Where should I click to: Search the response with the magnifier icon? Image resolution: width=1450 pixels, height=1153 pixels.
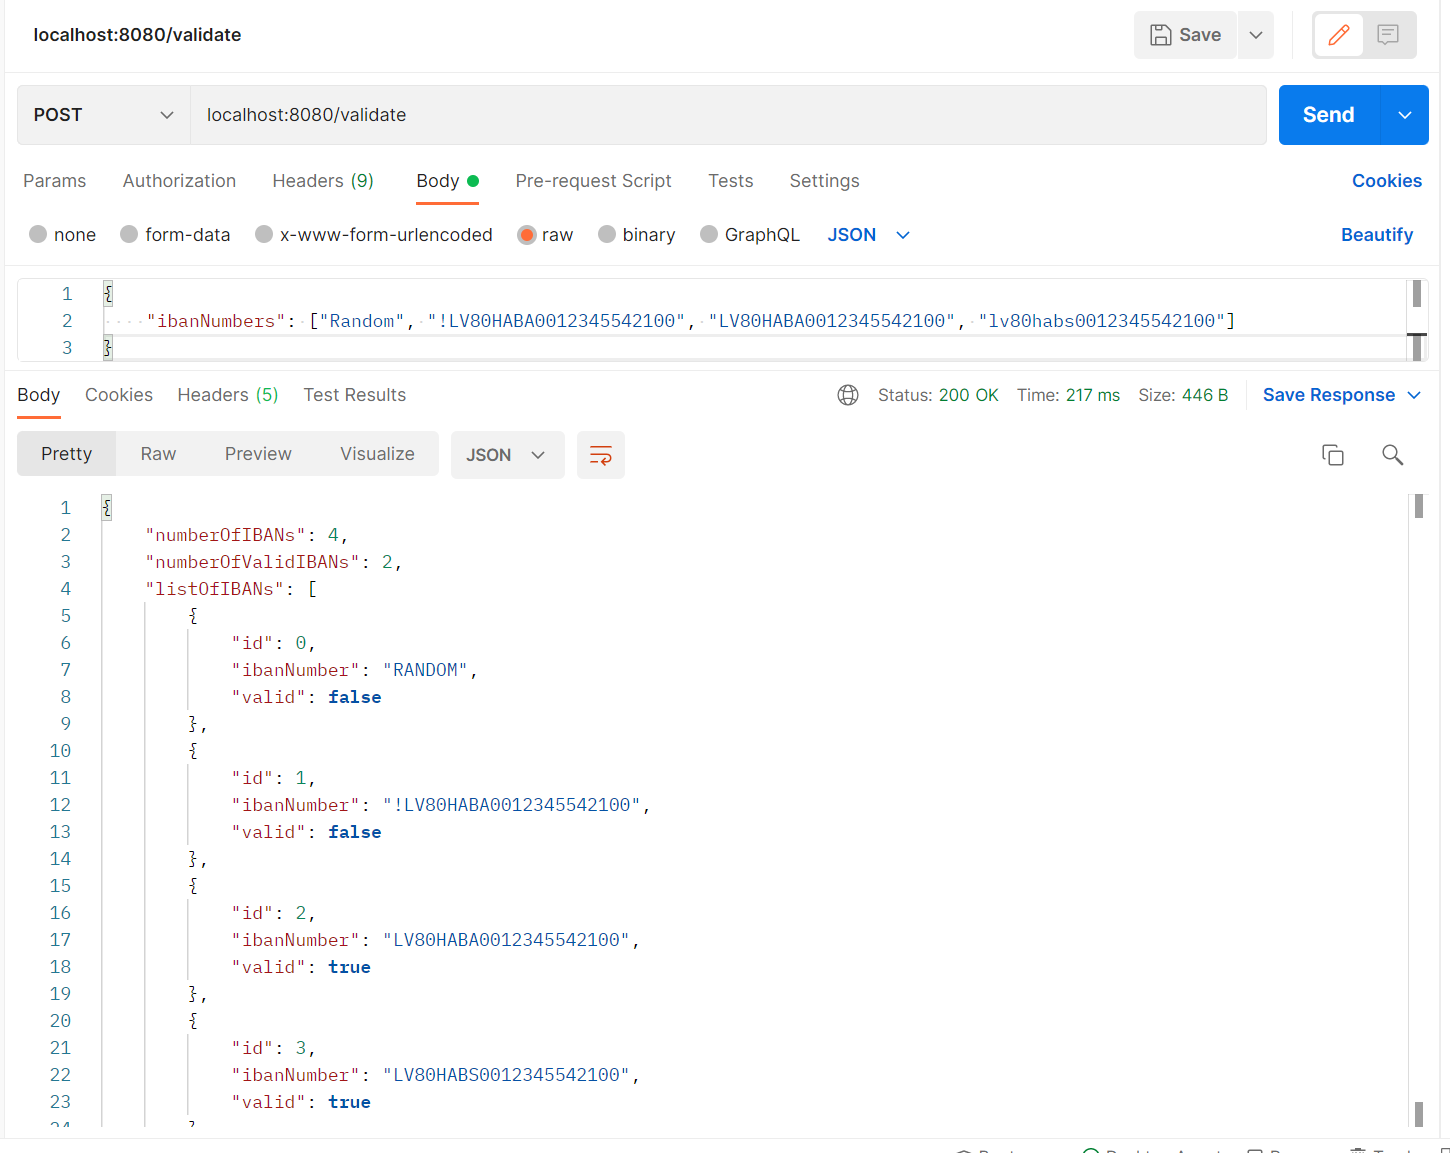click(x=1392, y=455)
